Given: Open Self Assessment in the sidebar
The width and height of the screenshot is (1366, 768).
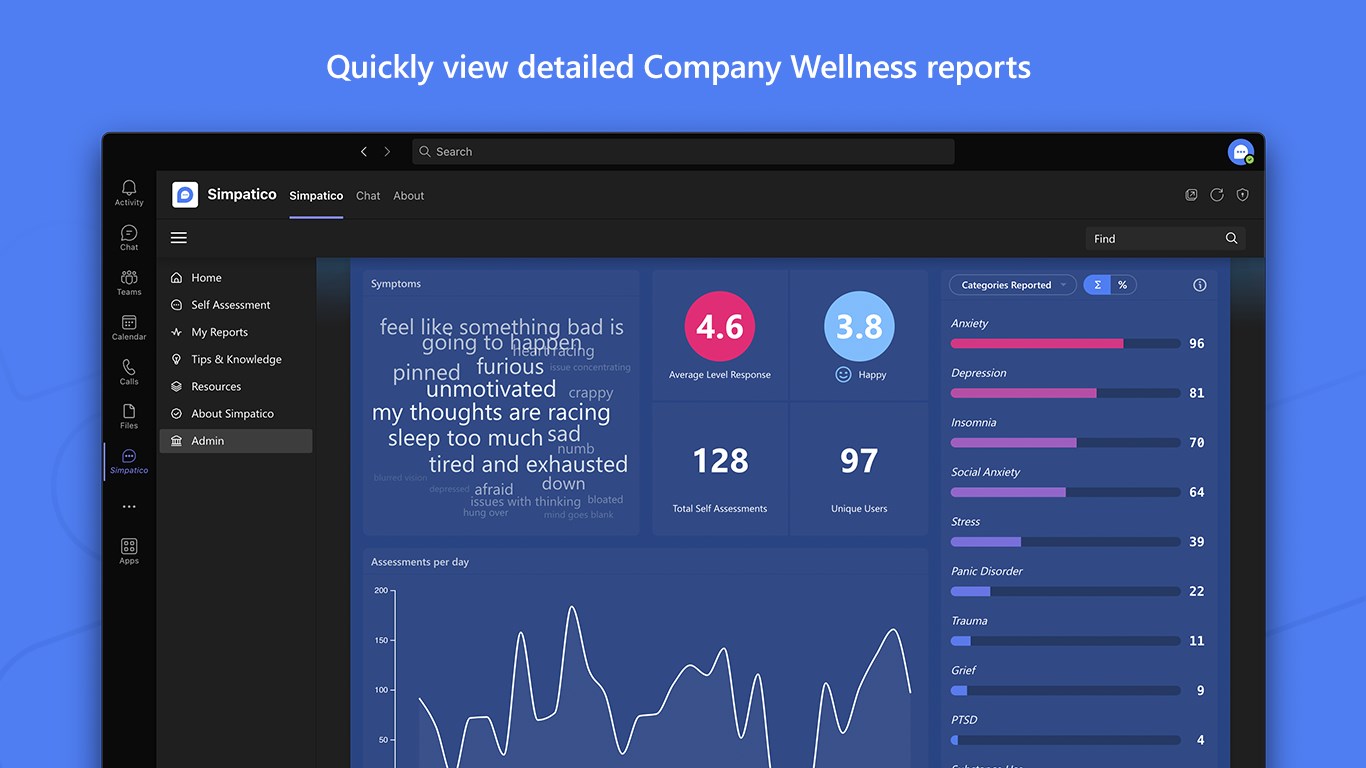Looking at the screenshot, I should pos(236,305).
